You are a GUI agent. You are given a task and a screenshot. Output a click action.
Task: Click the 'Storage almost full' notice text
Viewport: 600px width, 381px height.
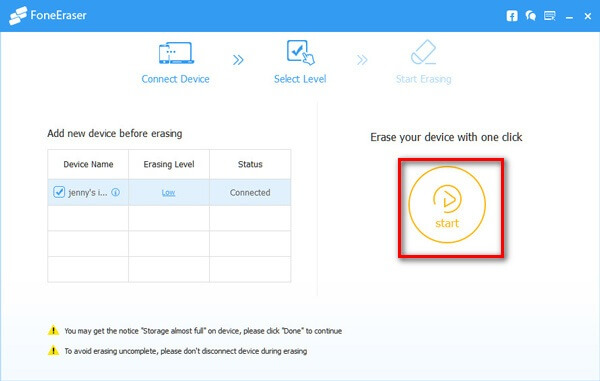pyautogui.click(x=203, y=331)
